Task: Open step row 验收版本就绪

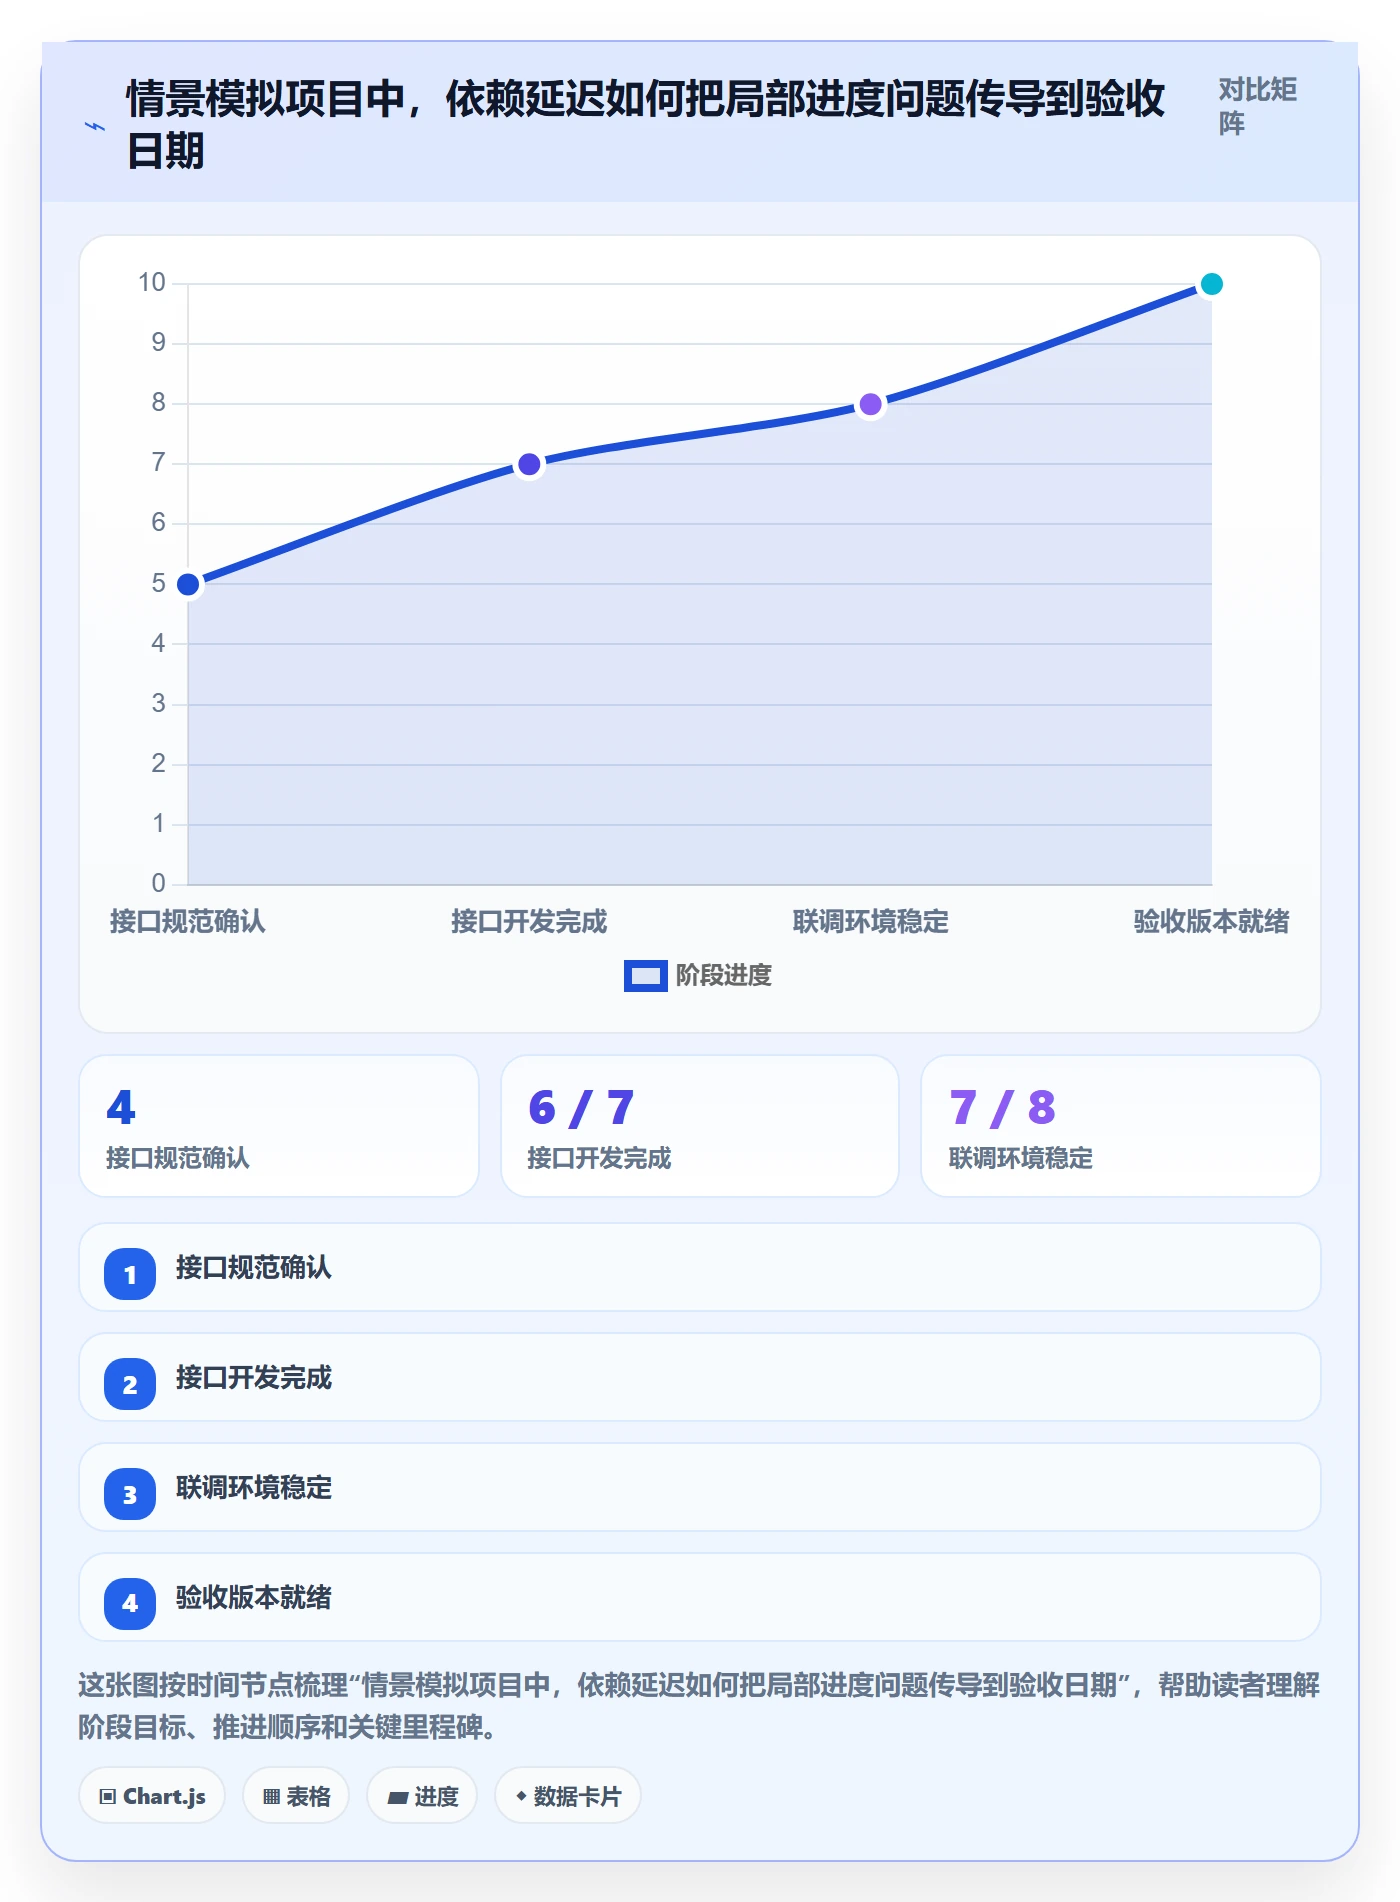Action: pos(700,1597)
